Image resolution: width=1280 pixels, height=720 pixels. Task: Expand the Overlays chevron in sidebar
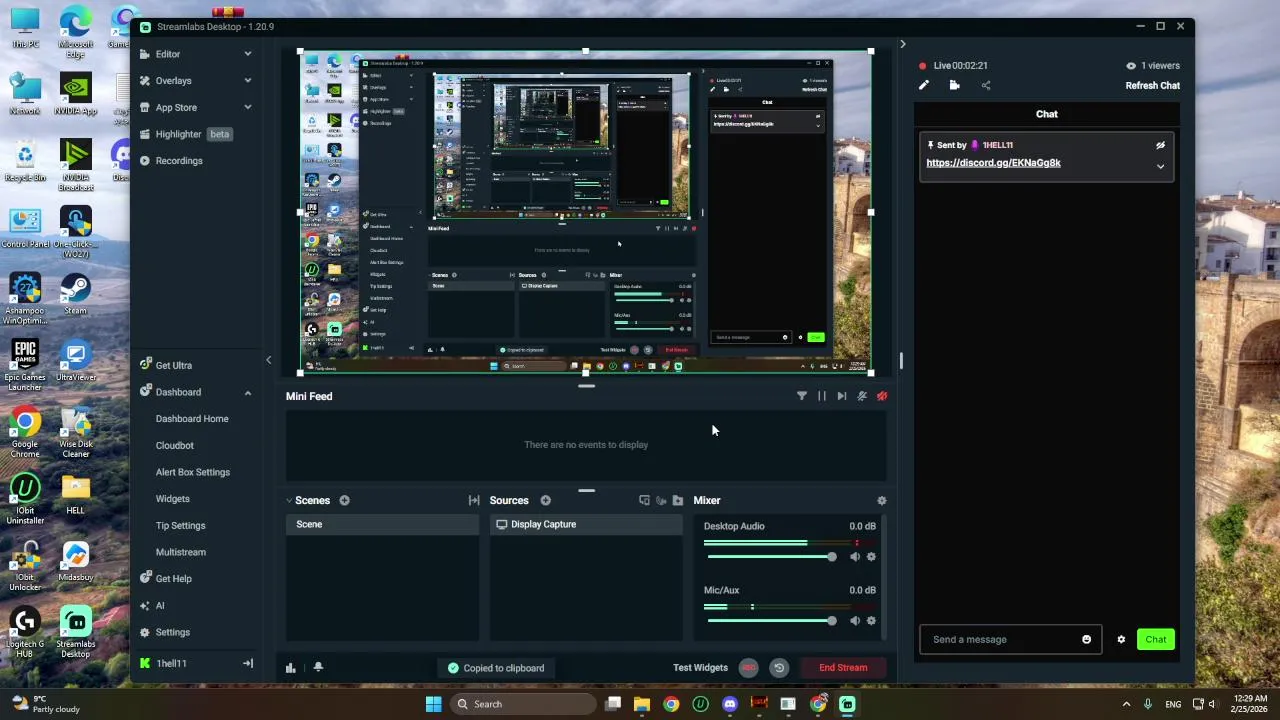247,81
